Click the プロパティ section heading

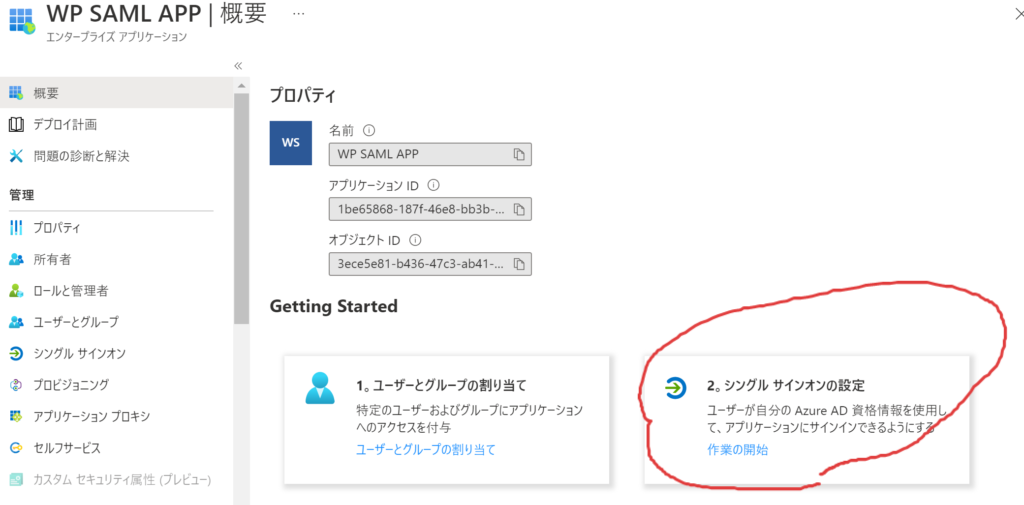[x=303, y=97]
